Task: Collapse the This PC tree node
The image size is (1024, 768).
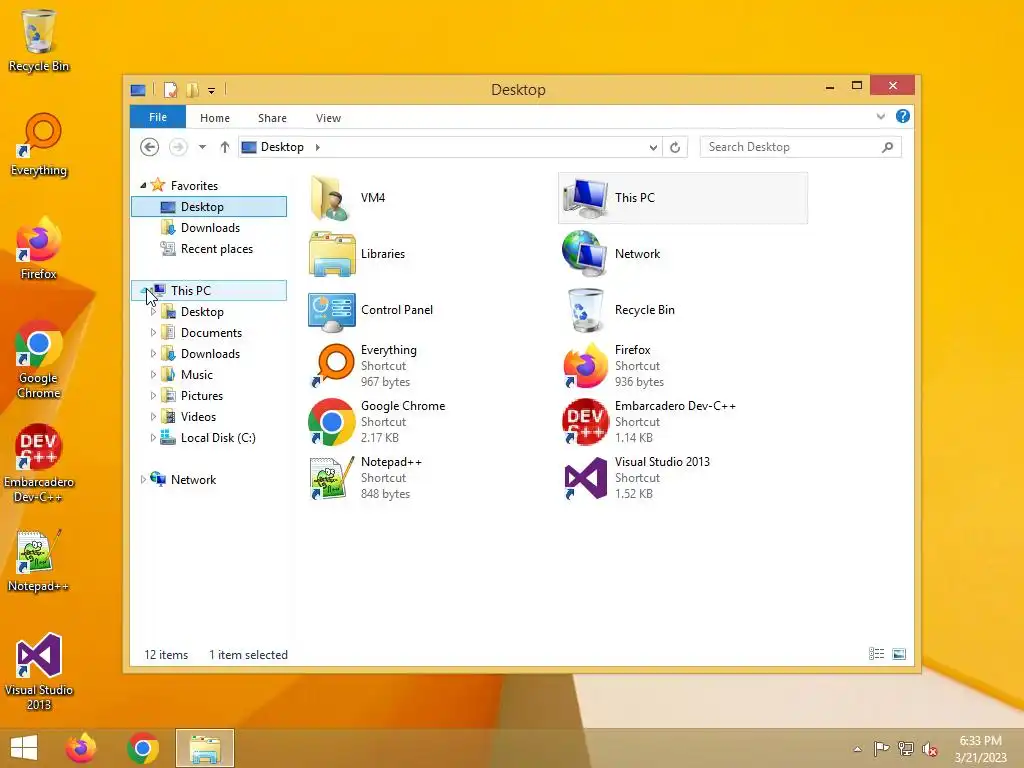Action: [143, 291]
